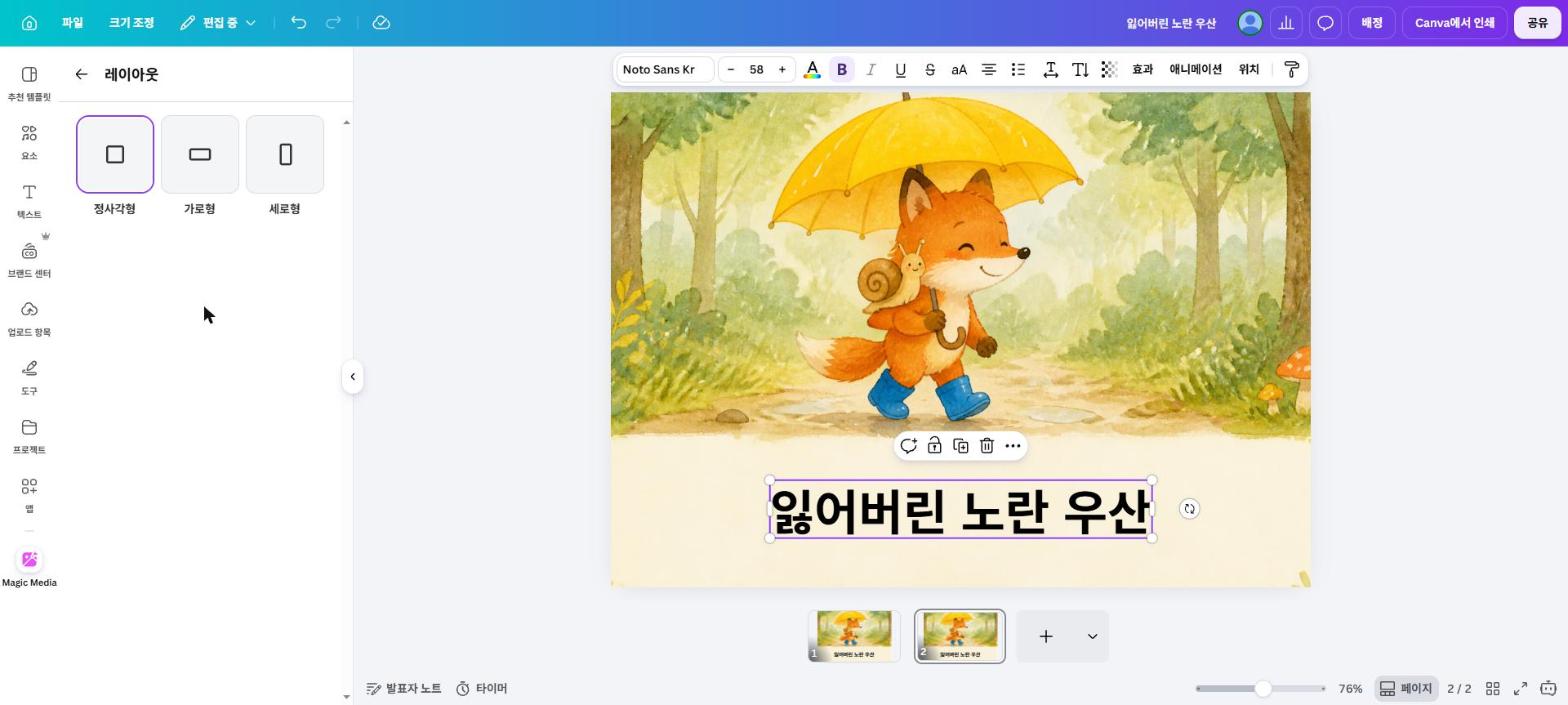Decrease font size with minus

tap(731, 69)
